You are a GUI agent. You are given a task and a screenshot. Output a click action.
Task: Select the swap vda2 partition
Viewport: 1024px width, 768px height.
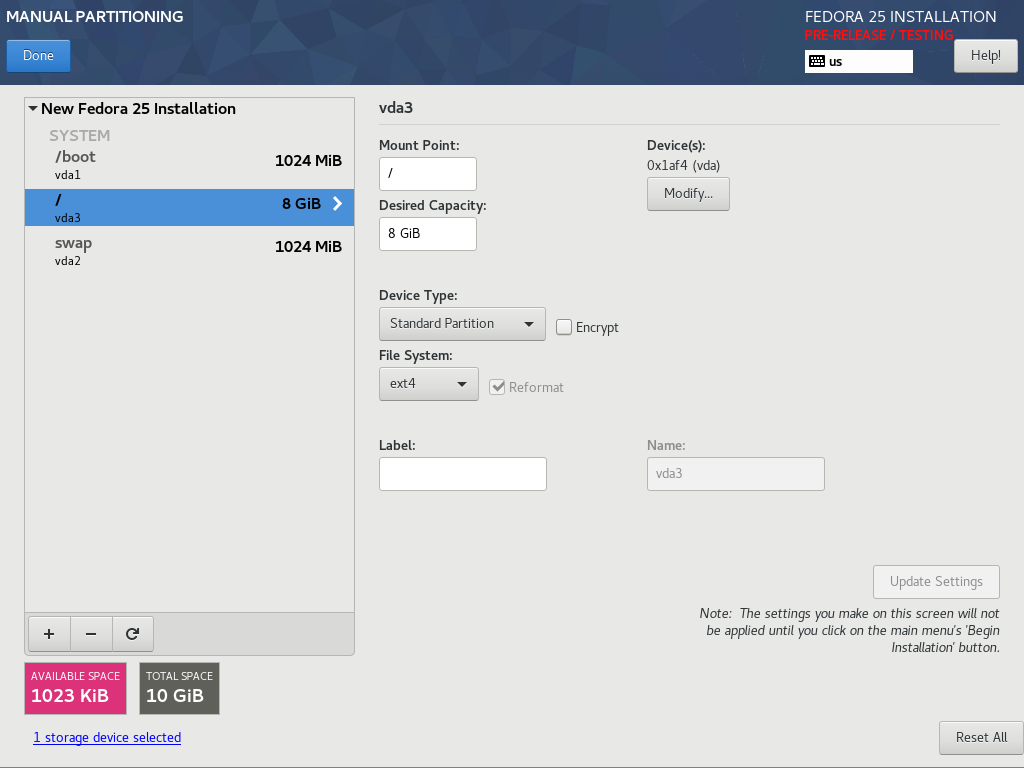[189, 251]
